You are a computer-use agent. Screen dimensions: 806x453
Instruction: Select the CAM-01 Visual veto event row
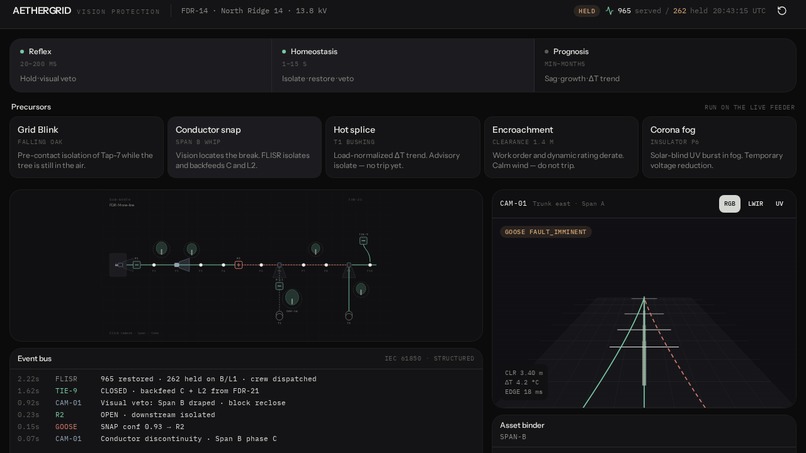tap(246, 403)
